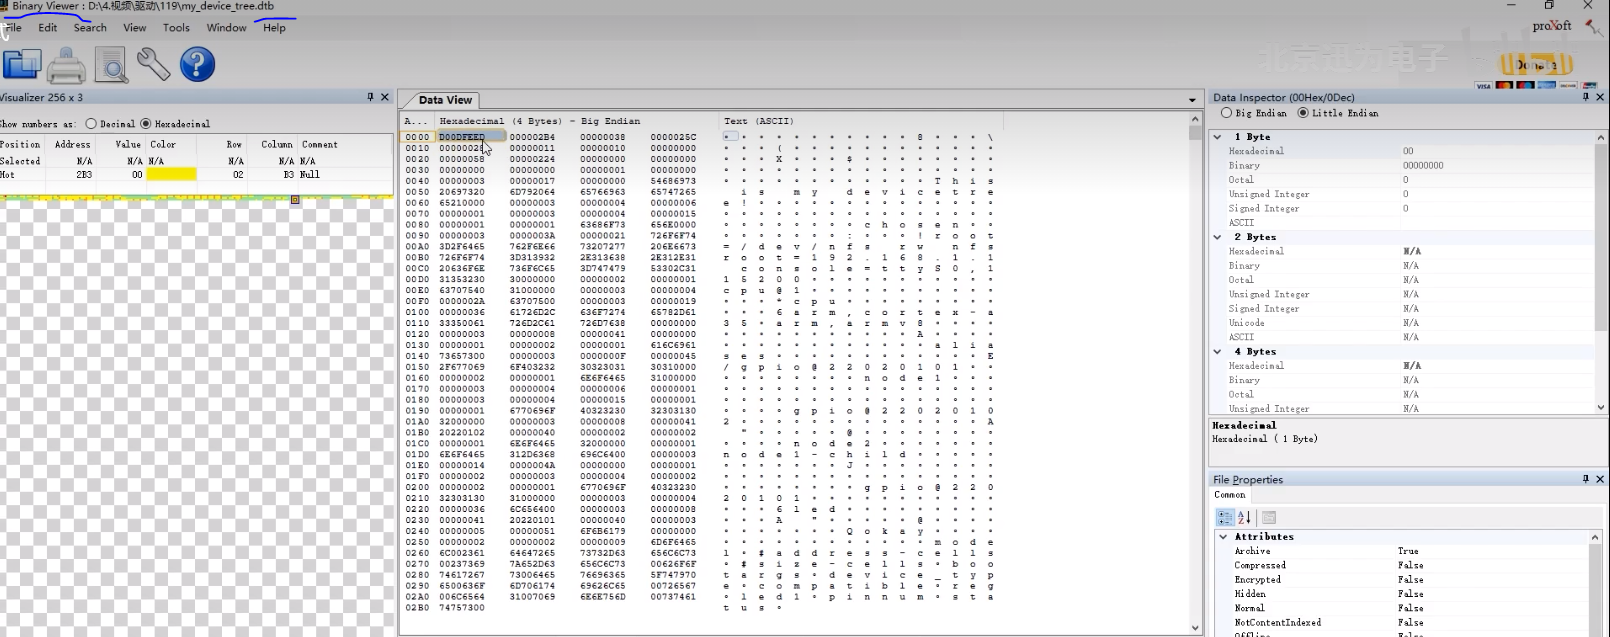Open the Window menu
The image size is (1610, 637).
coord(226,28)
